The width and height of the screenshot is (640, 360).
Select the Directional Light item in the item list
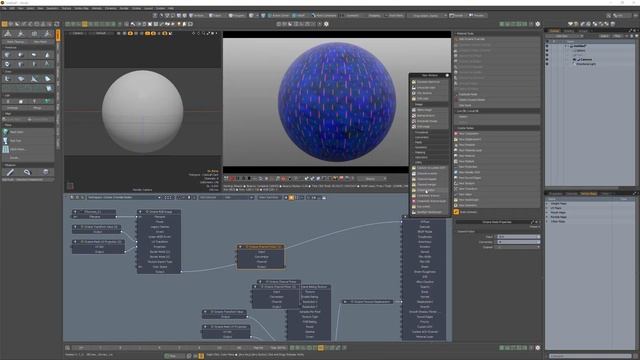586,64
